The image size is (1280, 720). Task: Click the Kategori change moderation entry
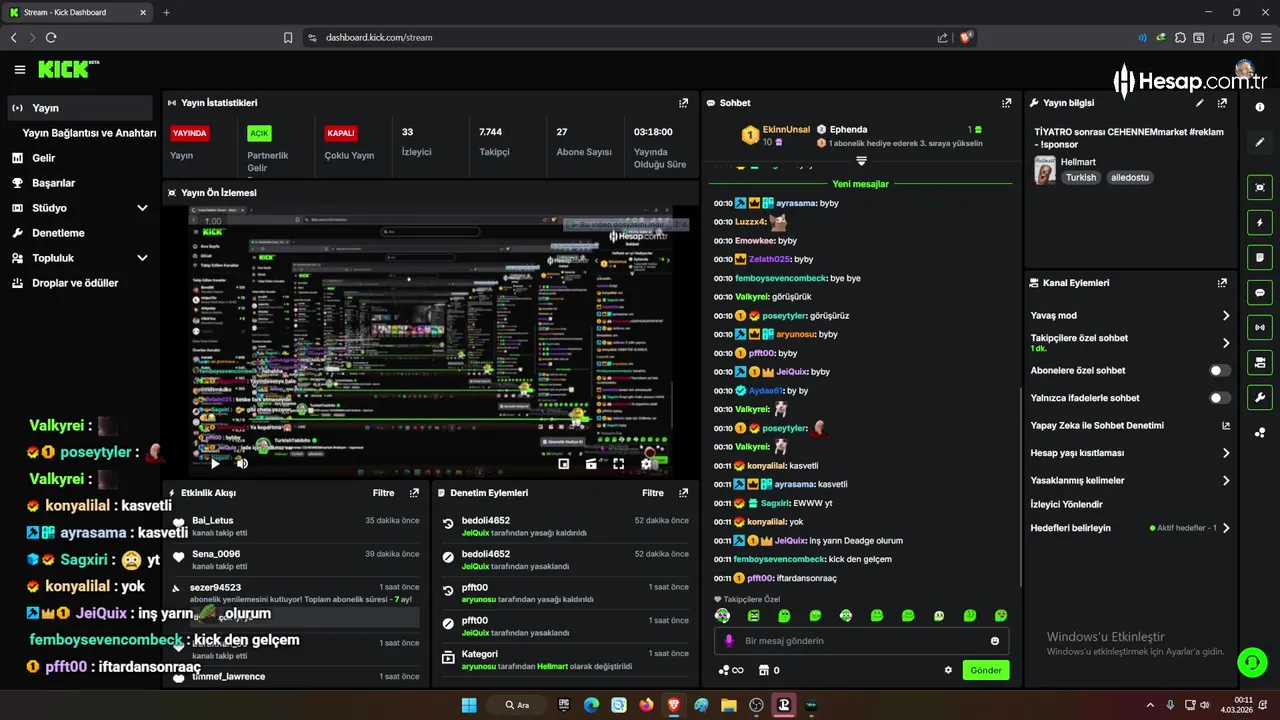coord(567,660)
